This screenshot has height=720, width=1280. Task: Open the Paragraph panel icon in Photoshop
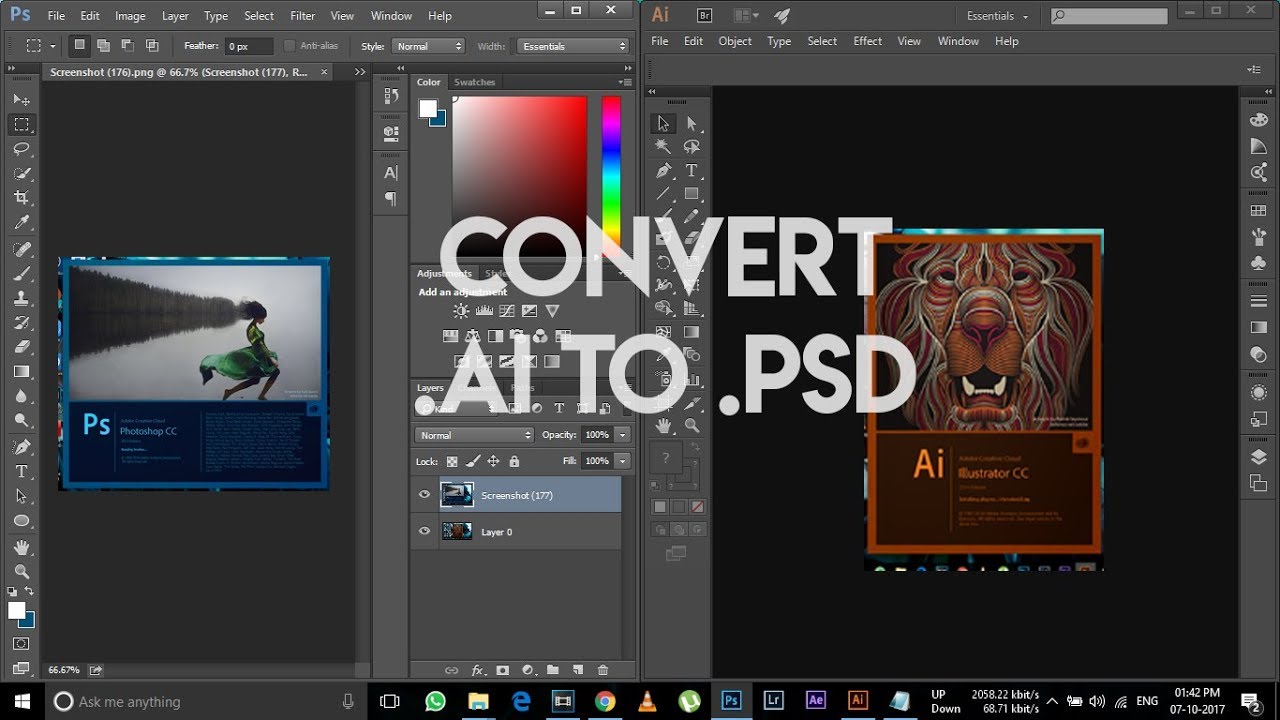tap(391, 199)
